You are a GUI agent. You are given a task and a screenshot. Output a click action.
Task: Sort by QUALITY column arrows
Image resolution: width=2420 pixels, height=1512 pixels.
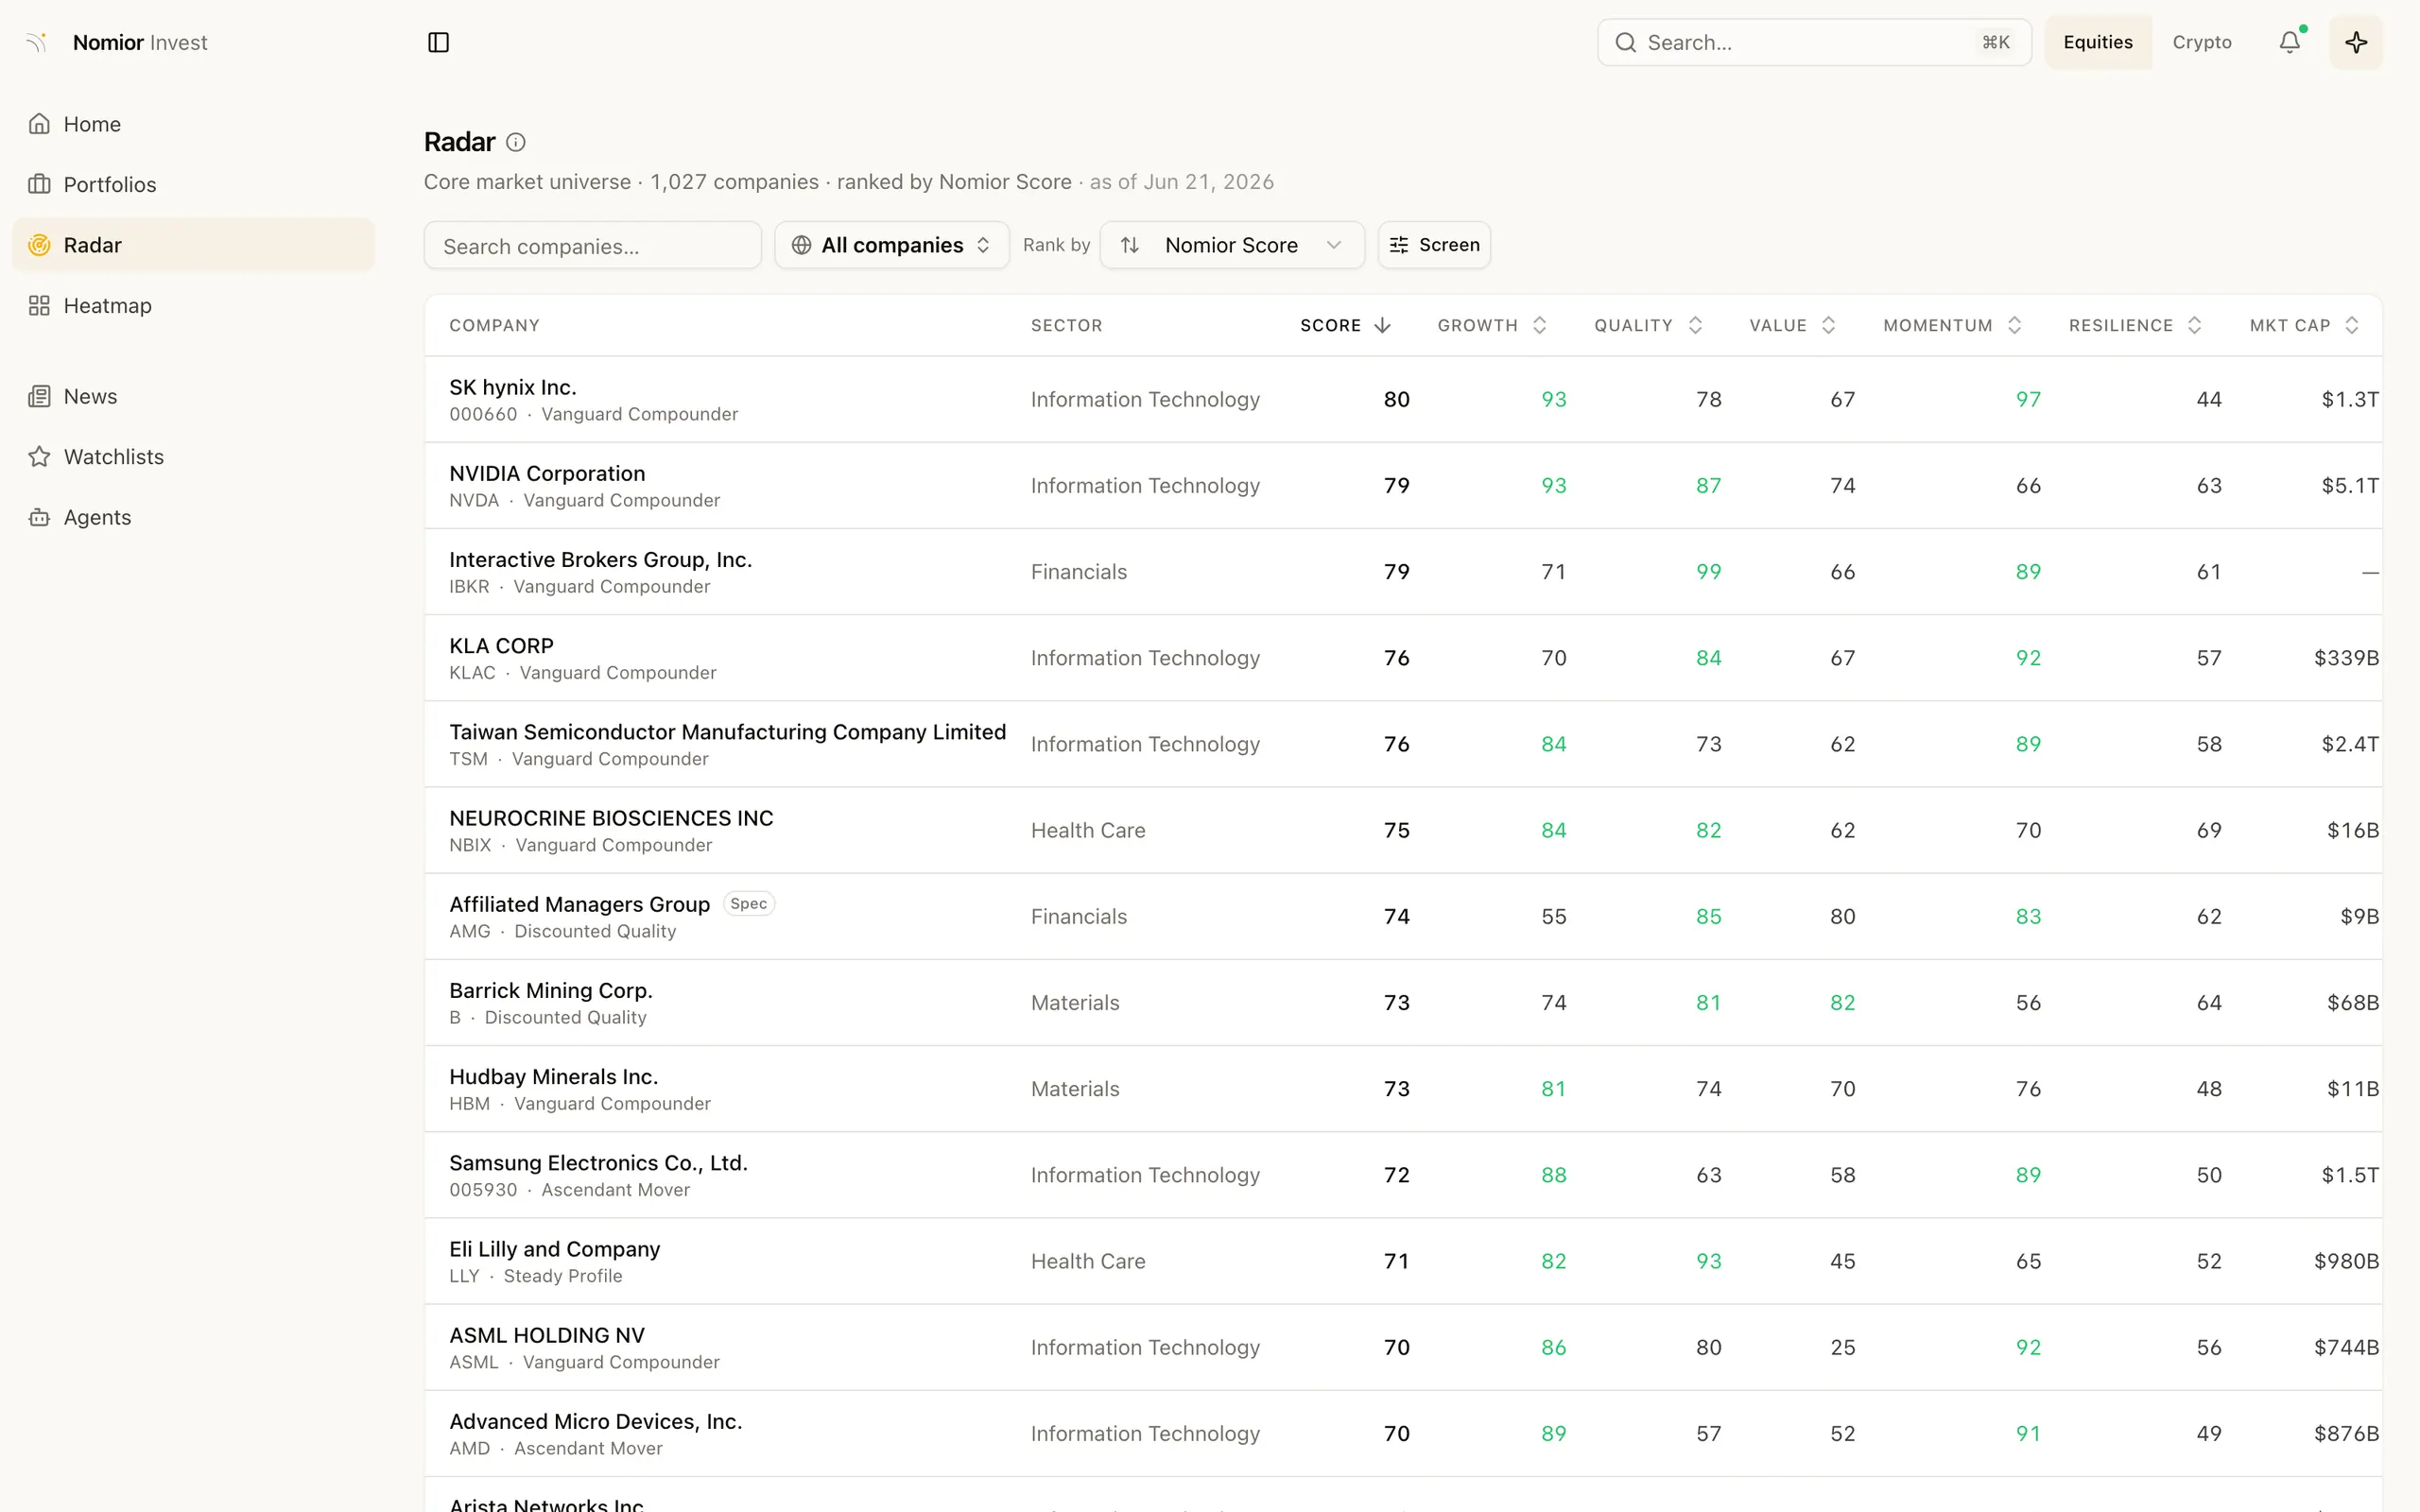pos(1695,325)
